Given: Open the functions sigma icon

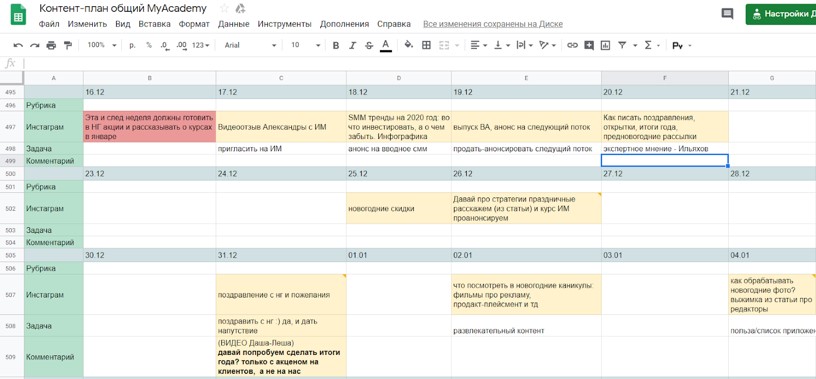Looking at the screenshot, I should 648,45.
